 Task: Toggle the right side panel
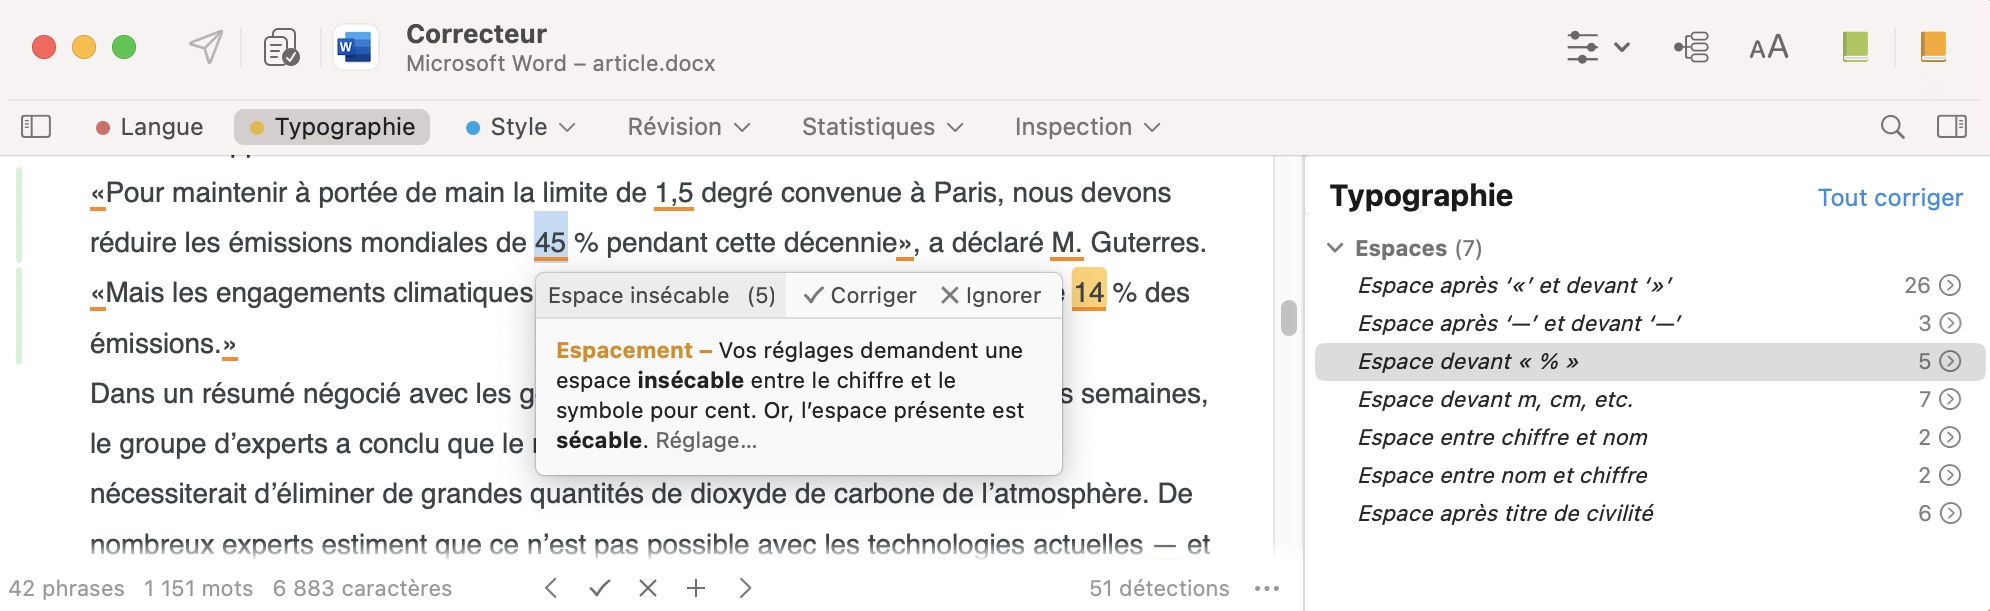[1951, 127]
